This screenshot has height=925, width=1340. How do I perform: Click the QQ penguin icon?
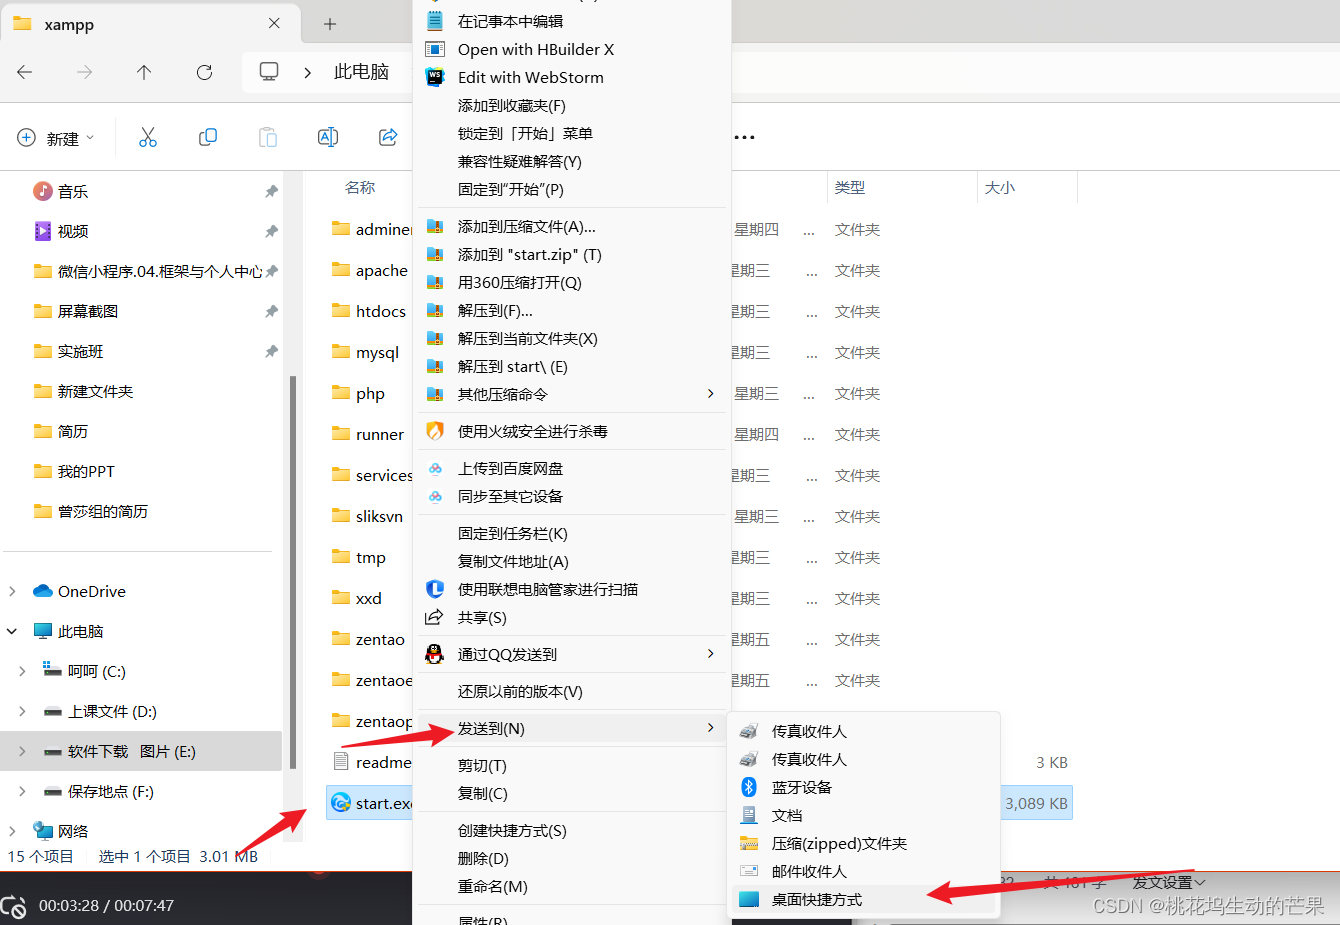[x=434, y=654]
